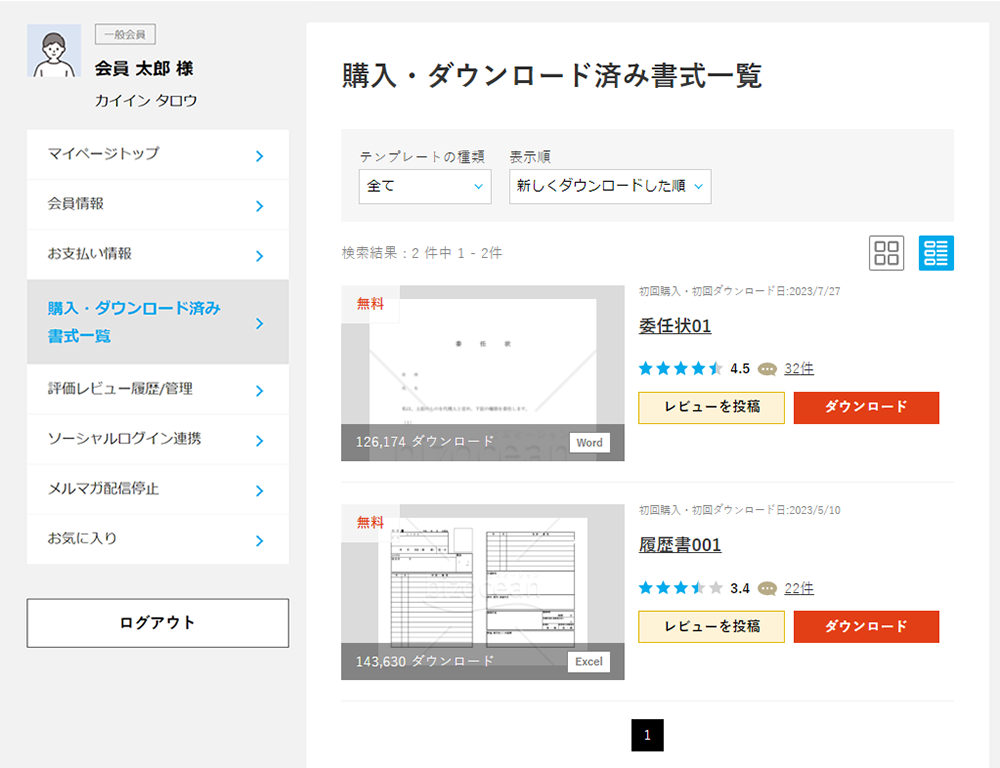
Task: Open マイページトップ menu item
Action: pyautogui.click(x=158, y=155)
